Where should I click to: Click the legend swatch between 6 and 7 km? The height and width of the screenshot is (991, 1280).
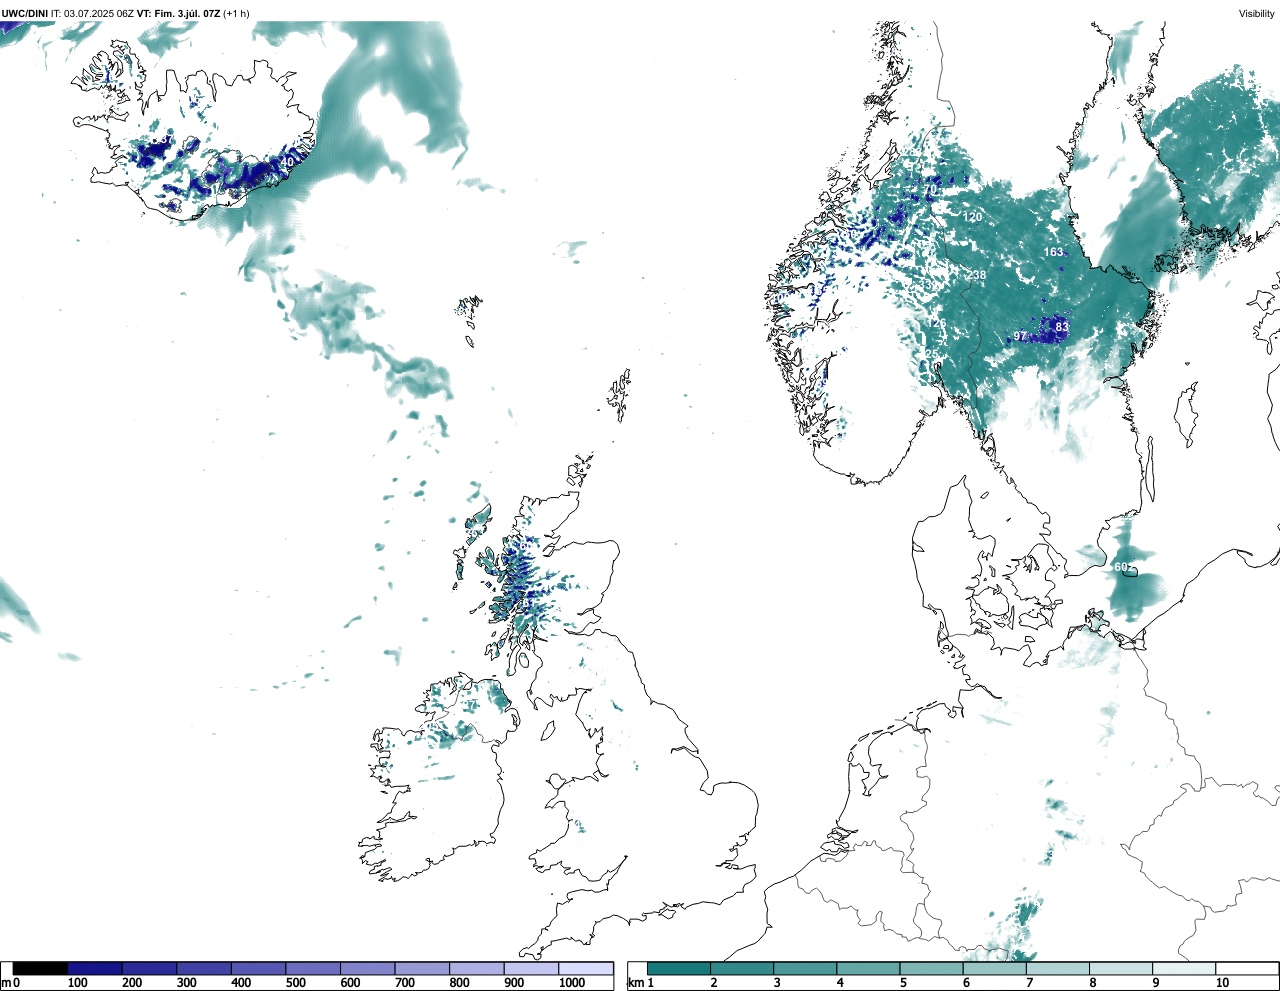pos(994,968)
